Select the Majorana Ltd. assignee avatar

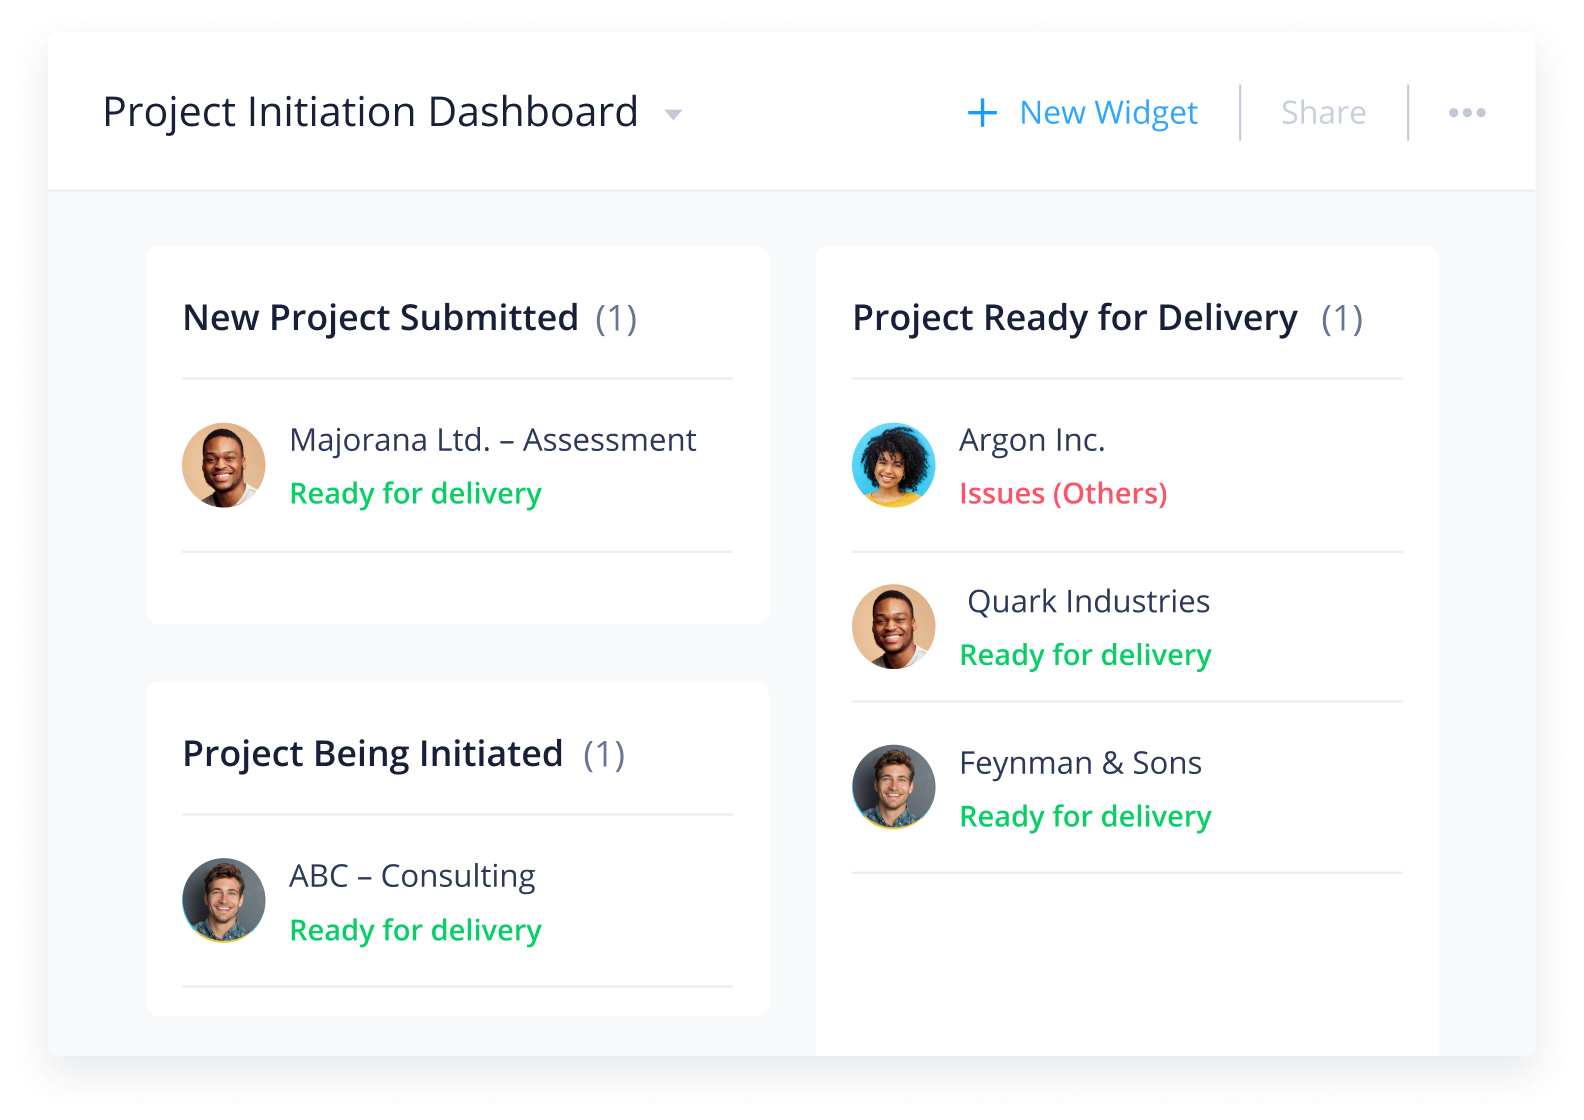click(x=224, y=465)
